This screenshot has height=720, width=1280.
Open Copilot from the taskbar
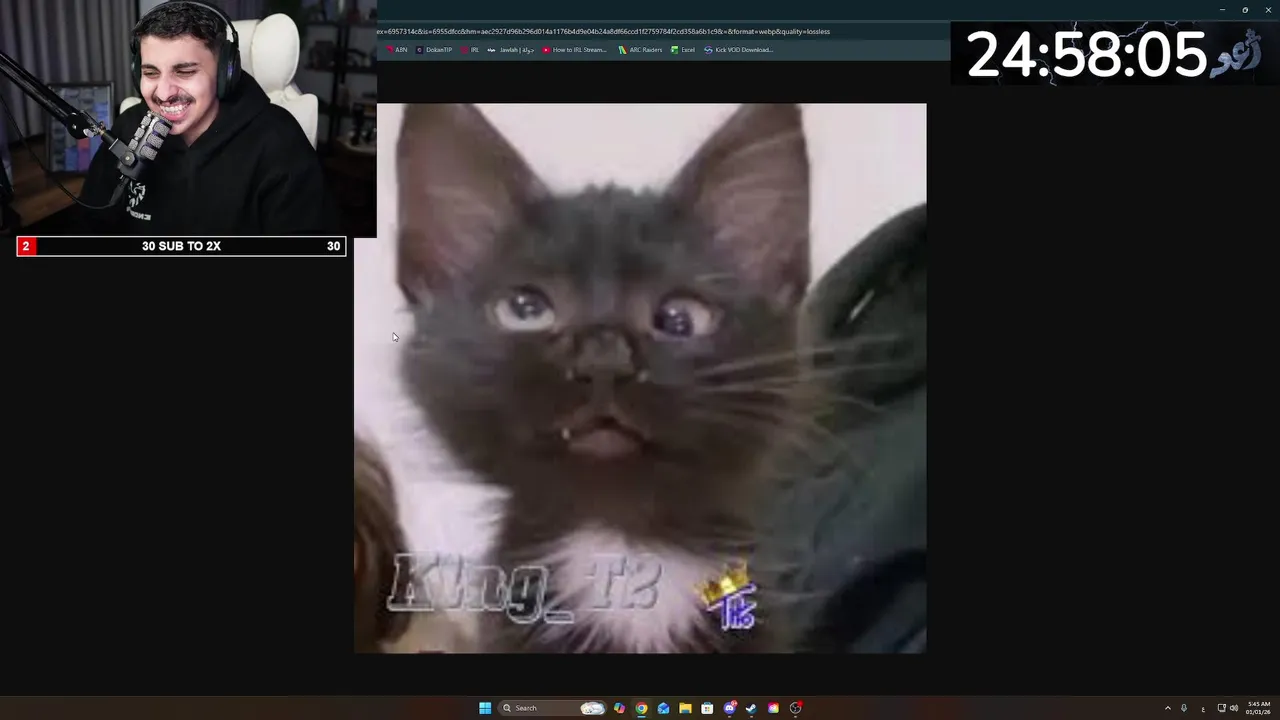coord(619,708)
